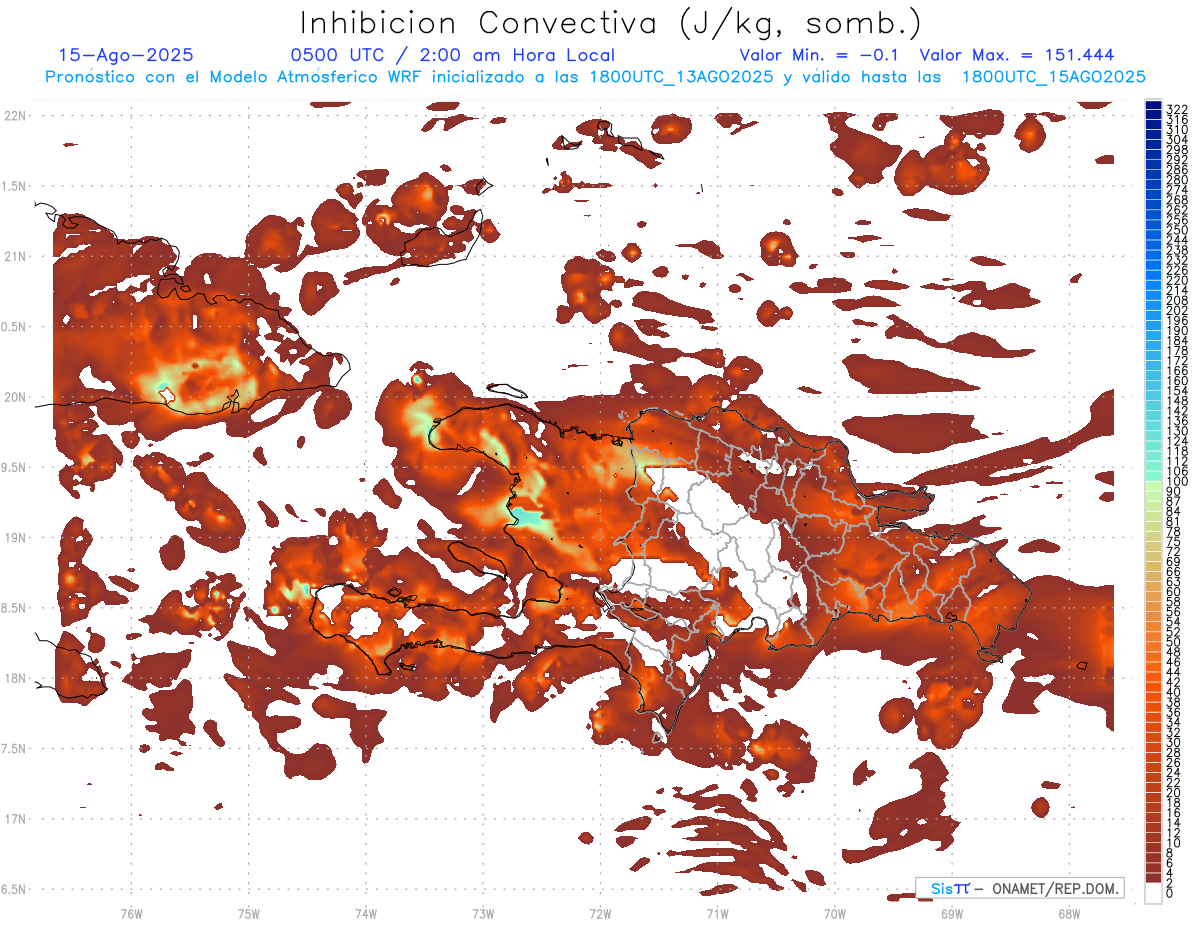1200x927 pixels.
Task: Click the '17N' latitude label
Action: coord(15,818)
